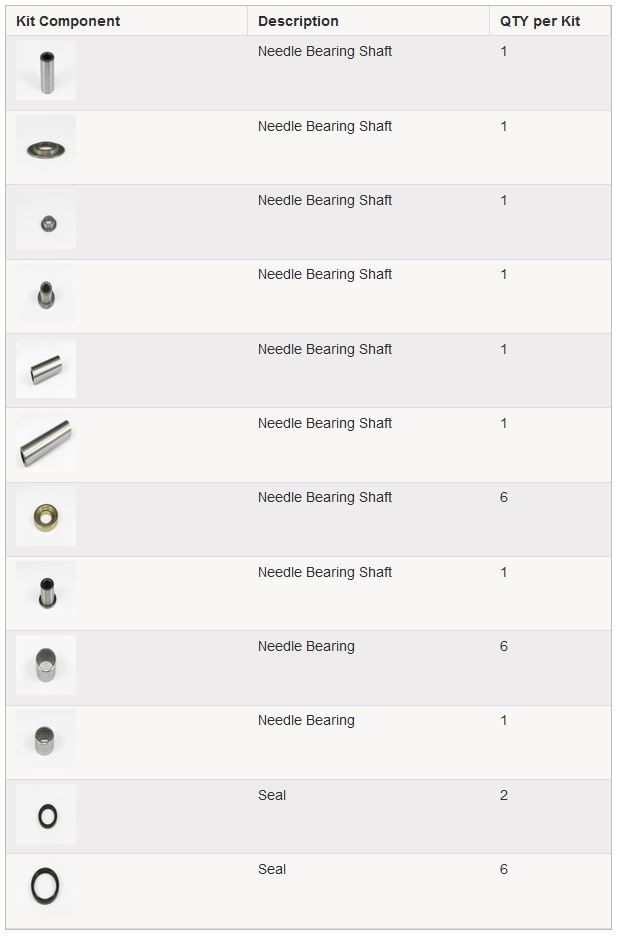Click the long diagonal steel tube image
The image size is (623, 937).
[x=46, y=442]
